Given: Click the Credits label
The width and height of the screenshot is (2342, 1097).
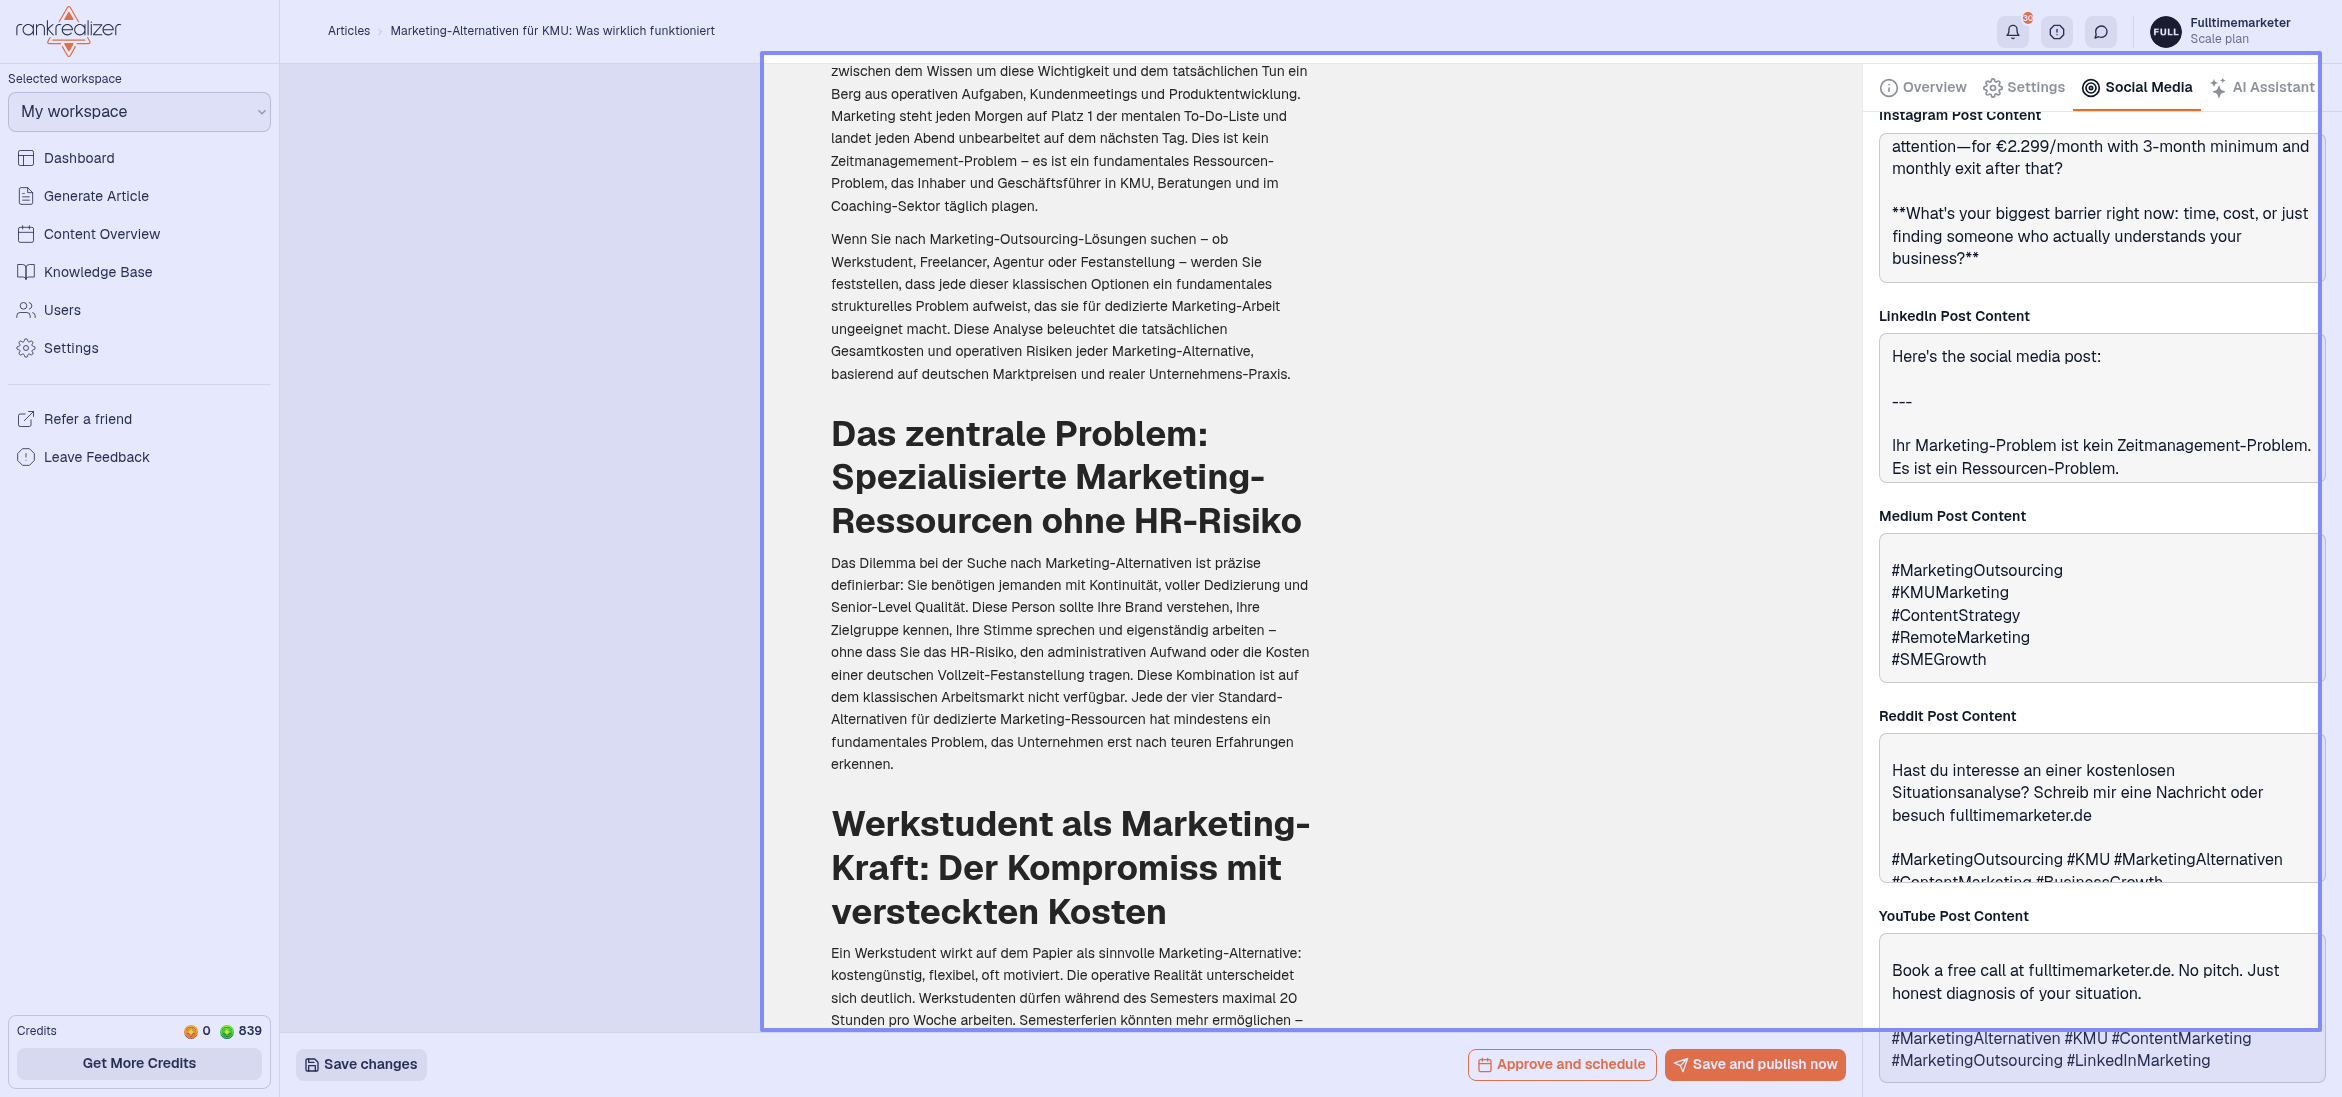Looking at the screenshot, I should 37,1031.
